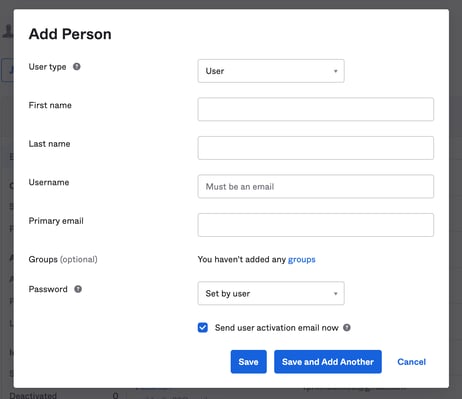The width and height of the screenshot is (462, 399).
Task: Follow the blue 'groups' link
Action: pos(302,259)
